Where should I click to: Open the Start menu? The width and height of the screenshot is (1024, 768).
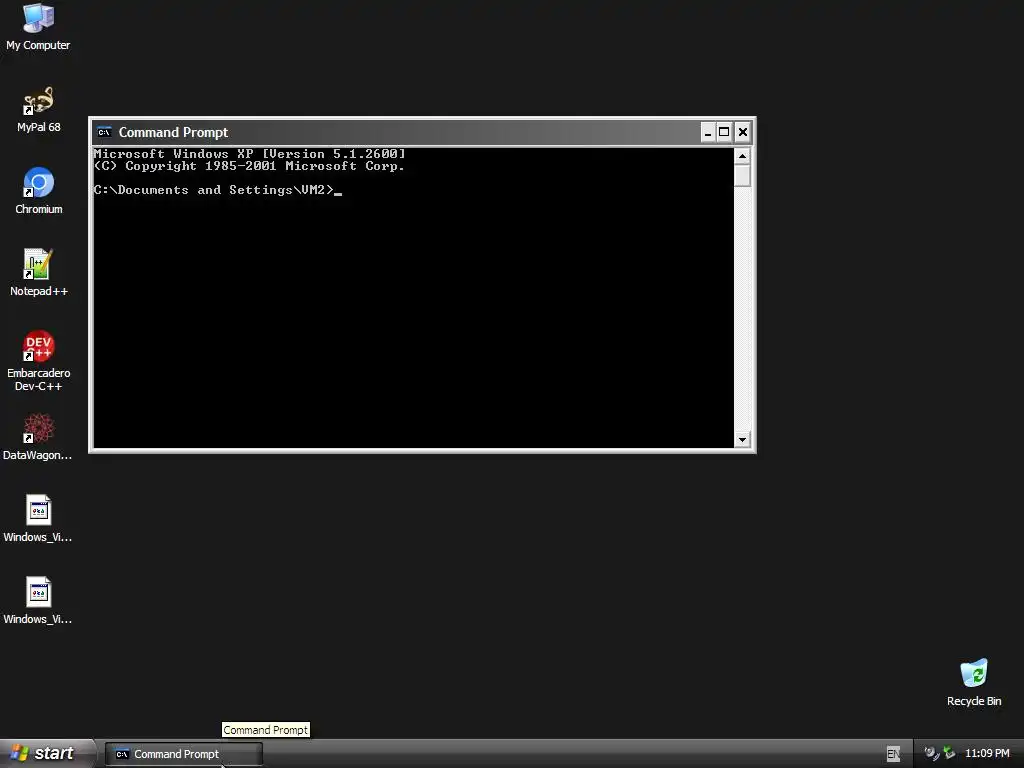pyautogui.click(x=47, y=754)
